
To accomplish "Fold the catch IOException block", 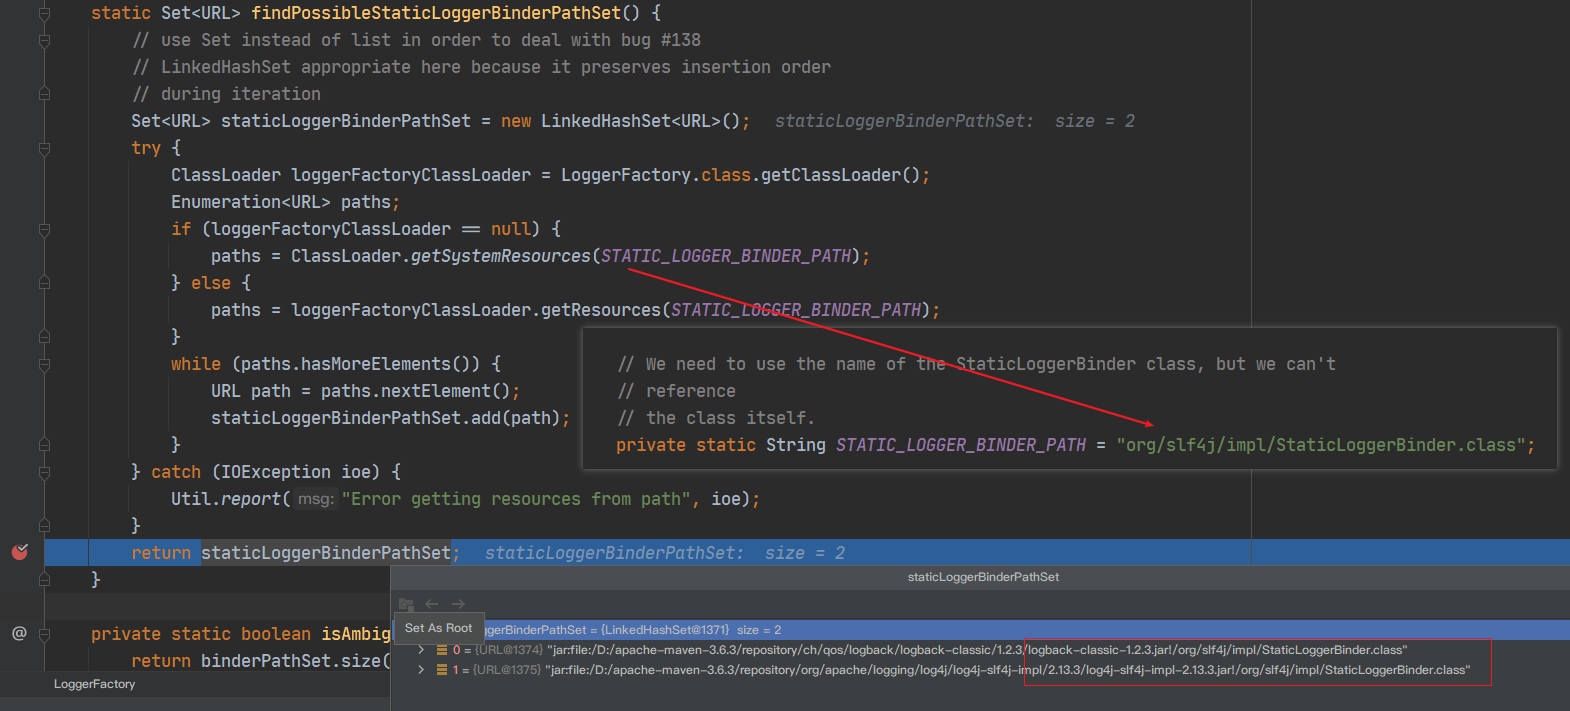I will point(44,472).
